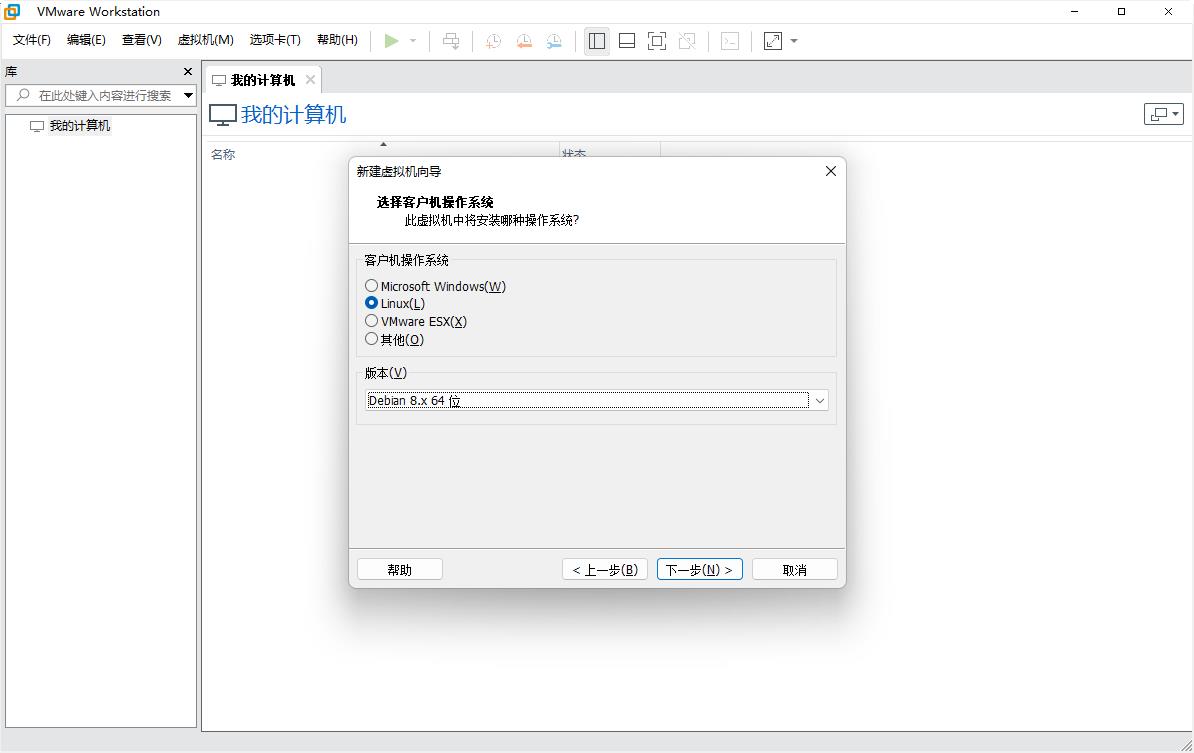
Task: Click the send Ctrl+Alt+Del toolbar icon
Action: pos(451,41)
